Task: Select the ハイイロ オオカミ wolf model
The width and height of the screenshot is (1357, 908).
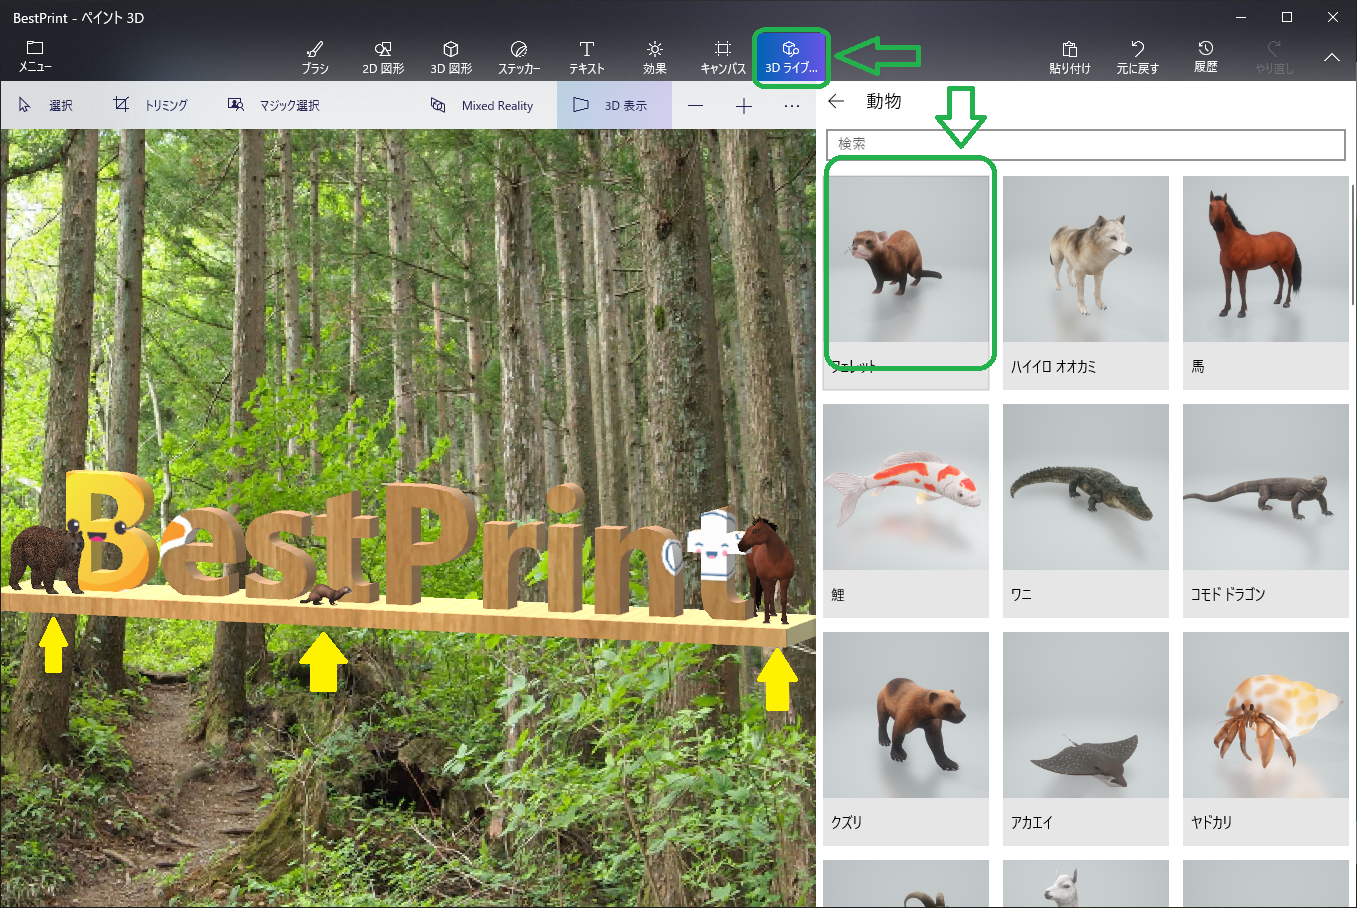Action: 1086,282
